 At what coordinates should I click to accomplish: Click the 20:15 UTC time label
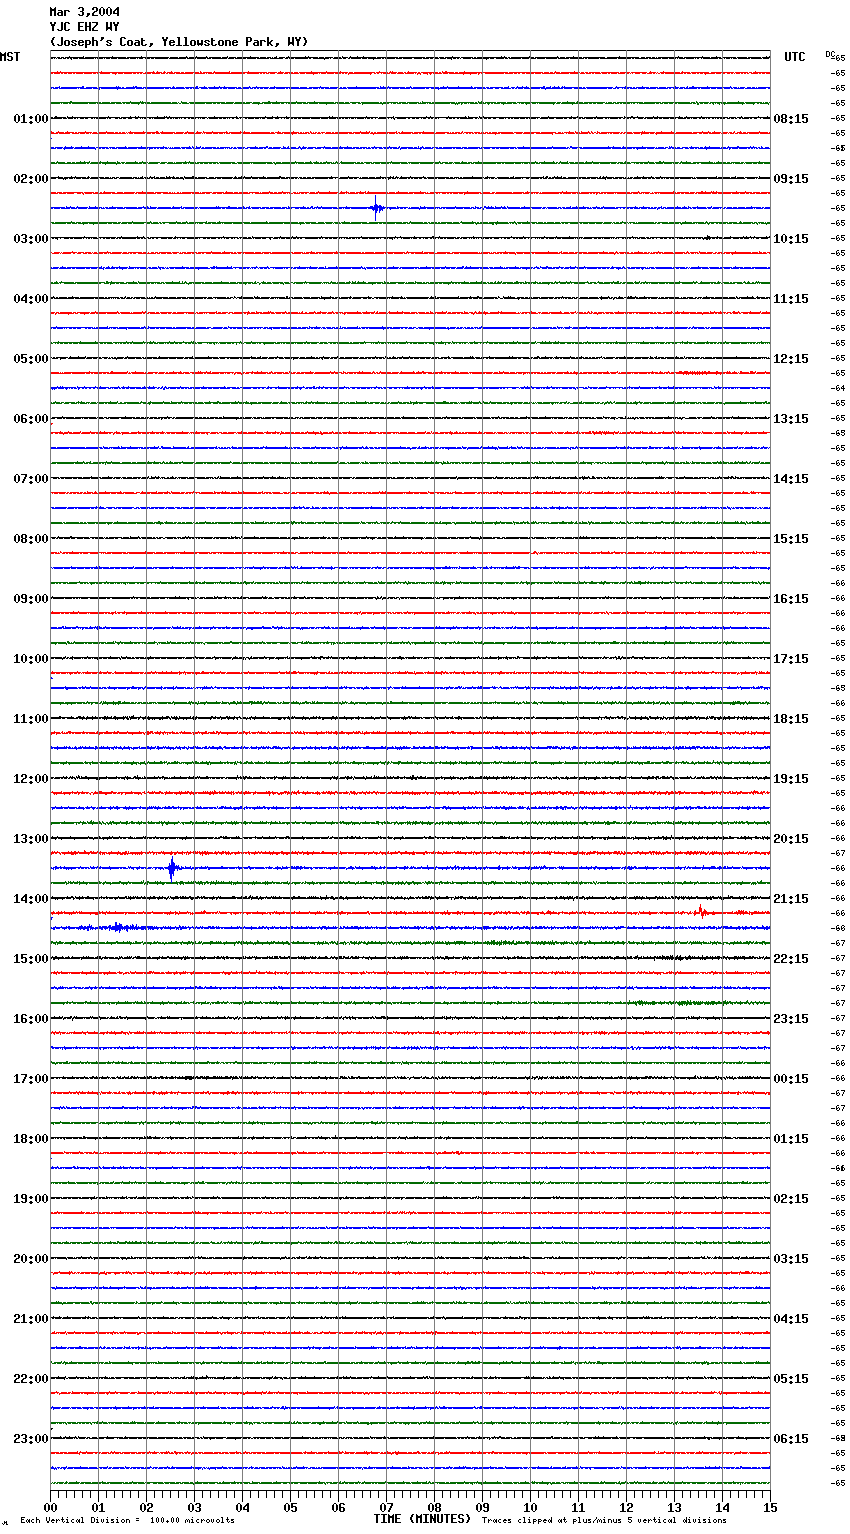(x=791, y=839)
